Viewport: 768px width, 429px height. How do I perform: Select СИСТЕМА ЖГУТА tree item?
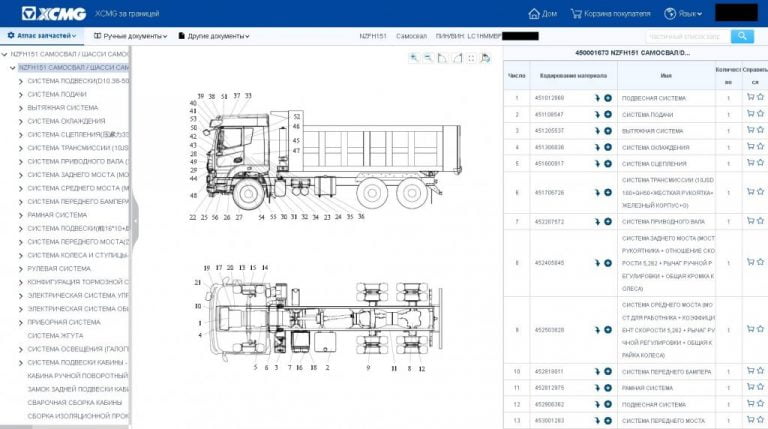point(55,335)
